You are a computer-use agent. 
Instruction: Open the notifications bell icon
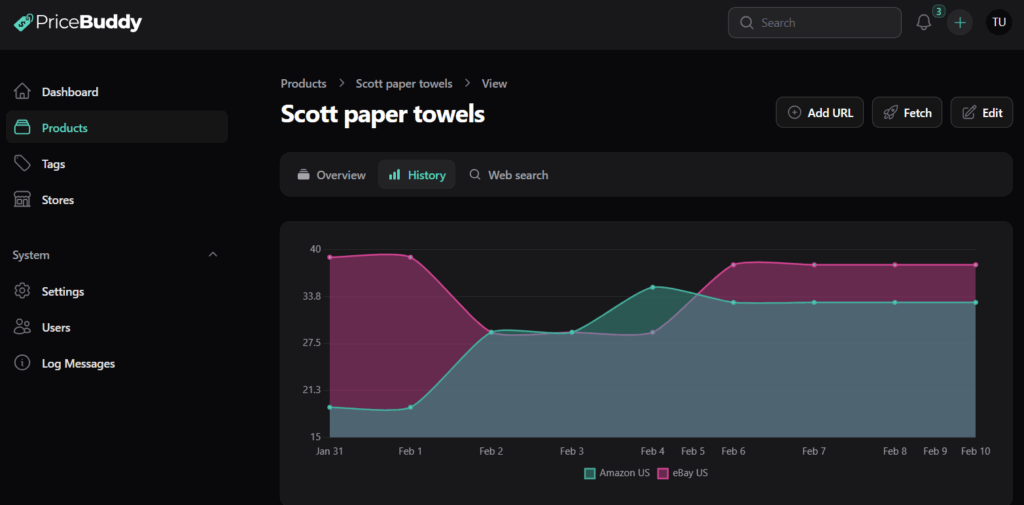[x=923, y=23]
